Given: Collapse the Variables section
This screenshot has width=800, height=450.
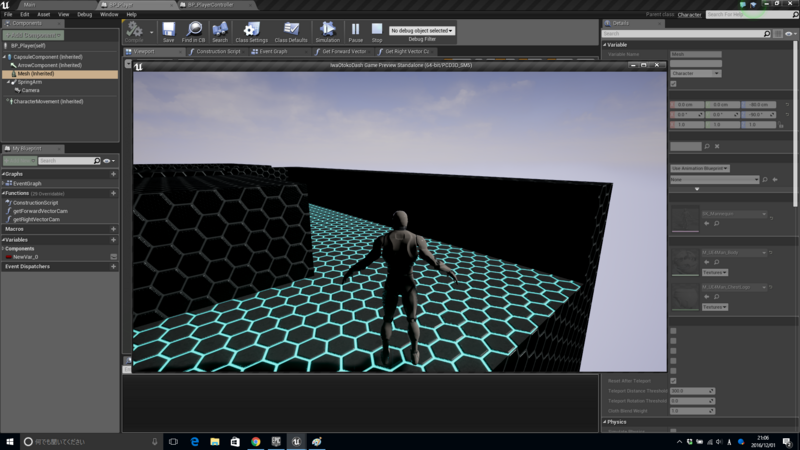Looking at the screenshot, I should coord(3,240).
